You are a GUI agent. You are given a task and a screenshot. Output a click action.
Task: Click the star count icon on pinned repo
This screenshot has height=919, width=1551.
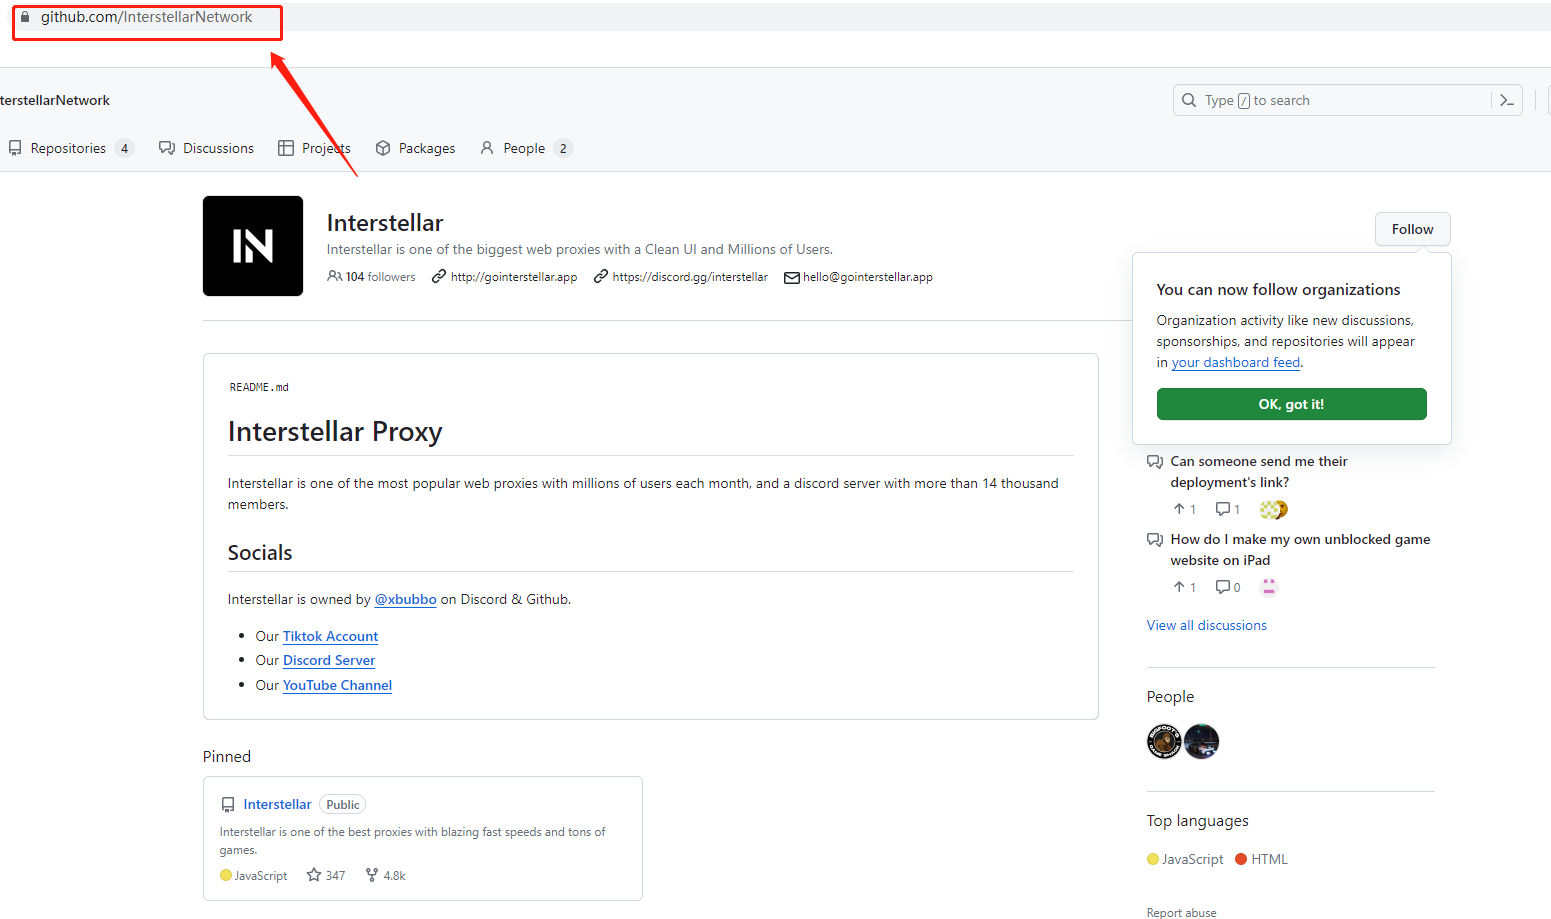tap(314, 875)
